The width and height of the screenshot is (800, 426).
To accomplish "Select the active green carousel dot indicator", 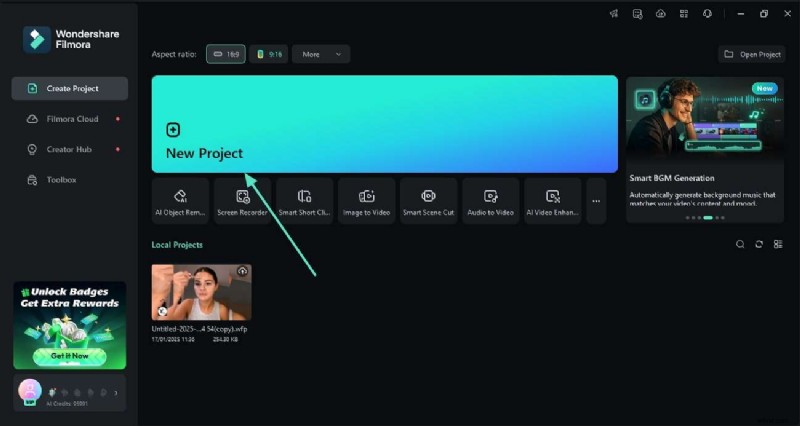I will pyautogui.click(x=708, y=218).
